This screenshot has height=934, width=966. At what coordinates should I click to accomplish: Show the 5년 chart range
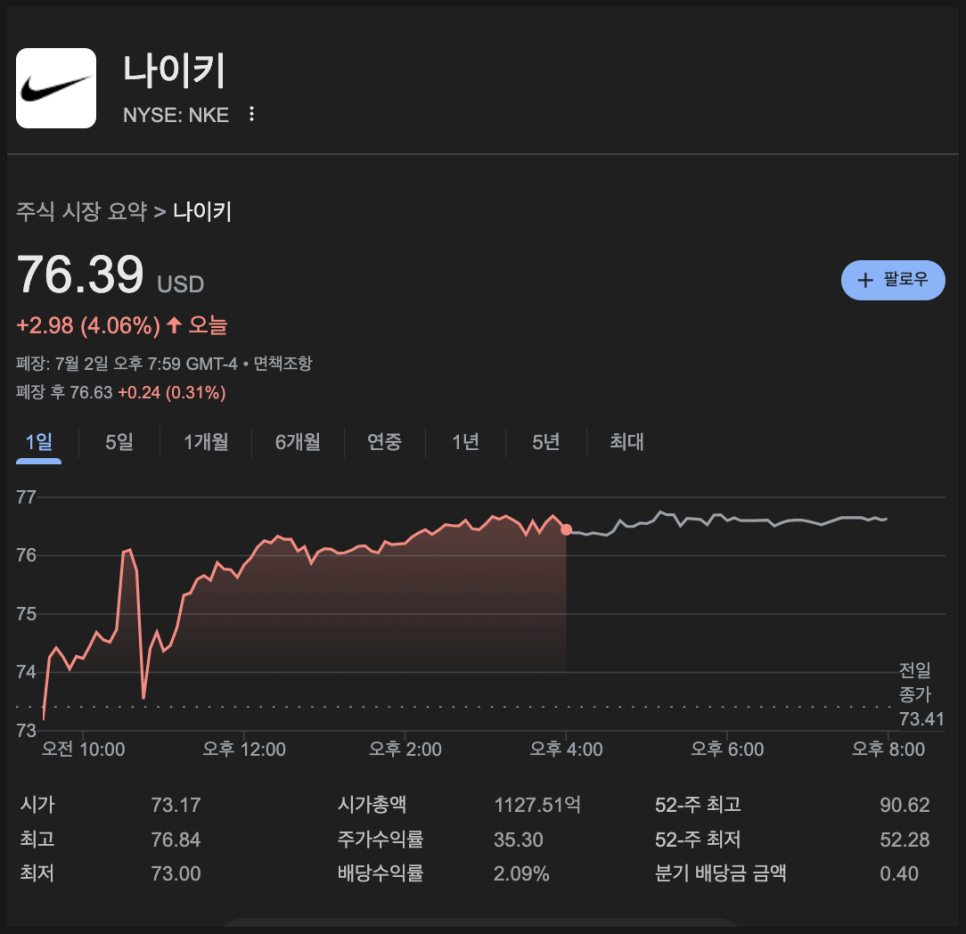pos(546,442)
